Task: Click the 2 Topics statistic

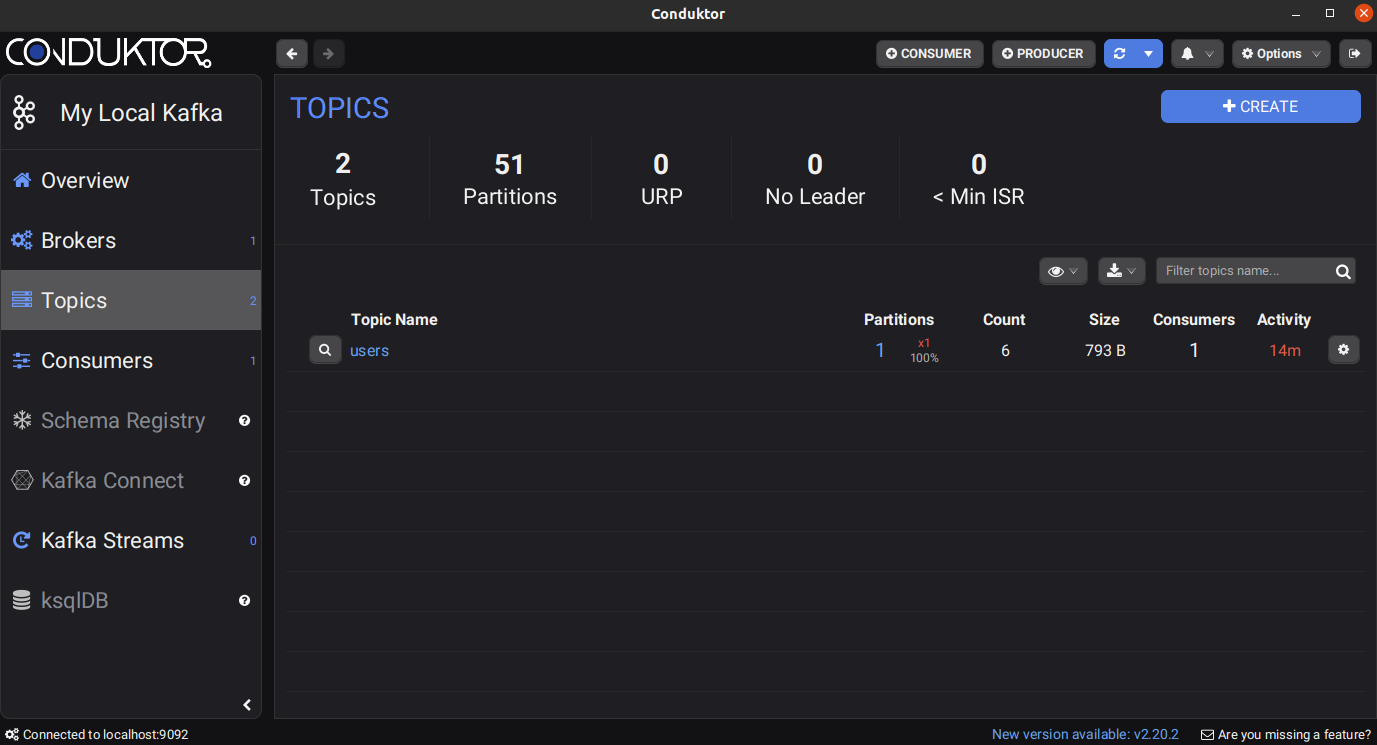Action: click(343, 180)
